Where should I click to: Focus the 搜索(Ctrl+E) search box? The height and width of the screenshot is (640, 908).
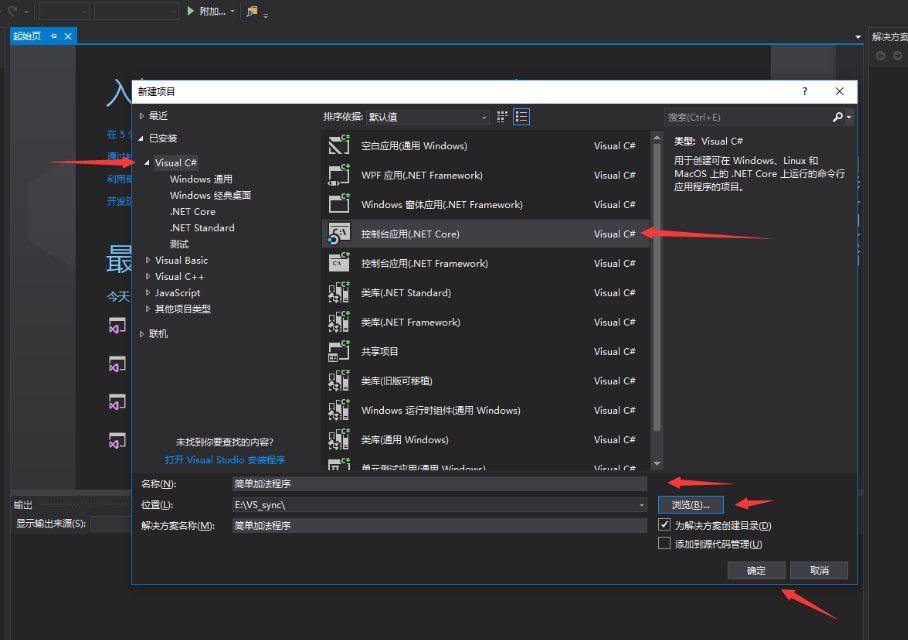pyautogui.click(x=748, y=117)
